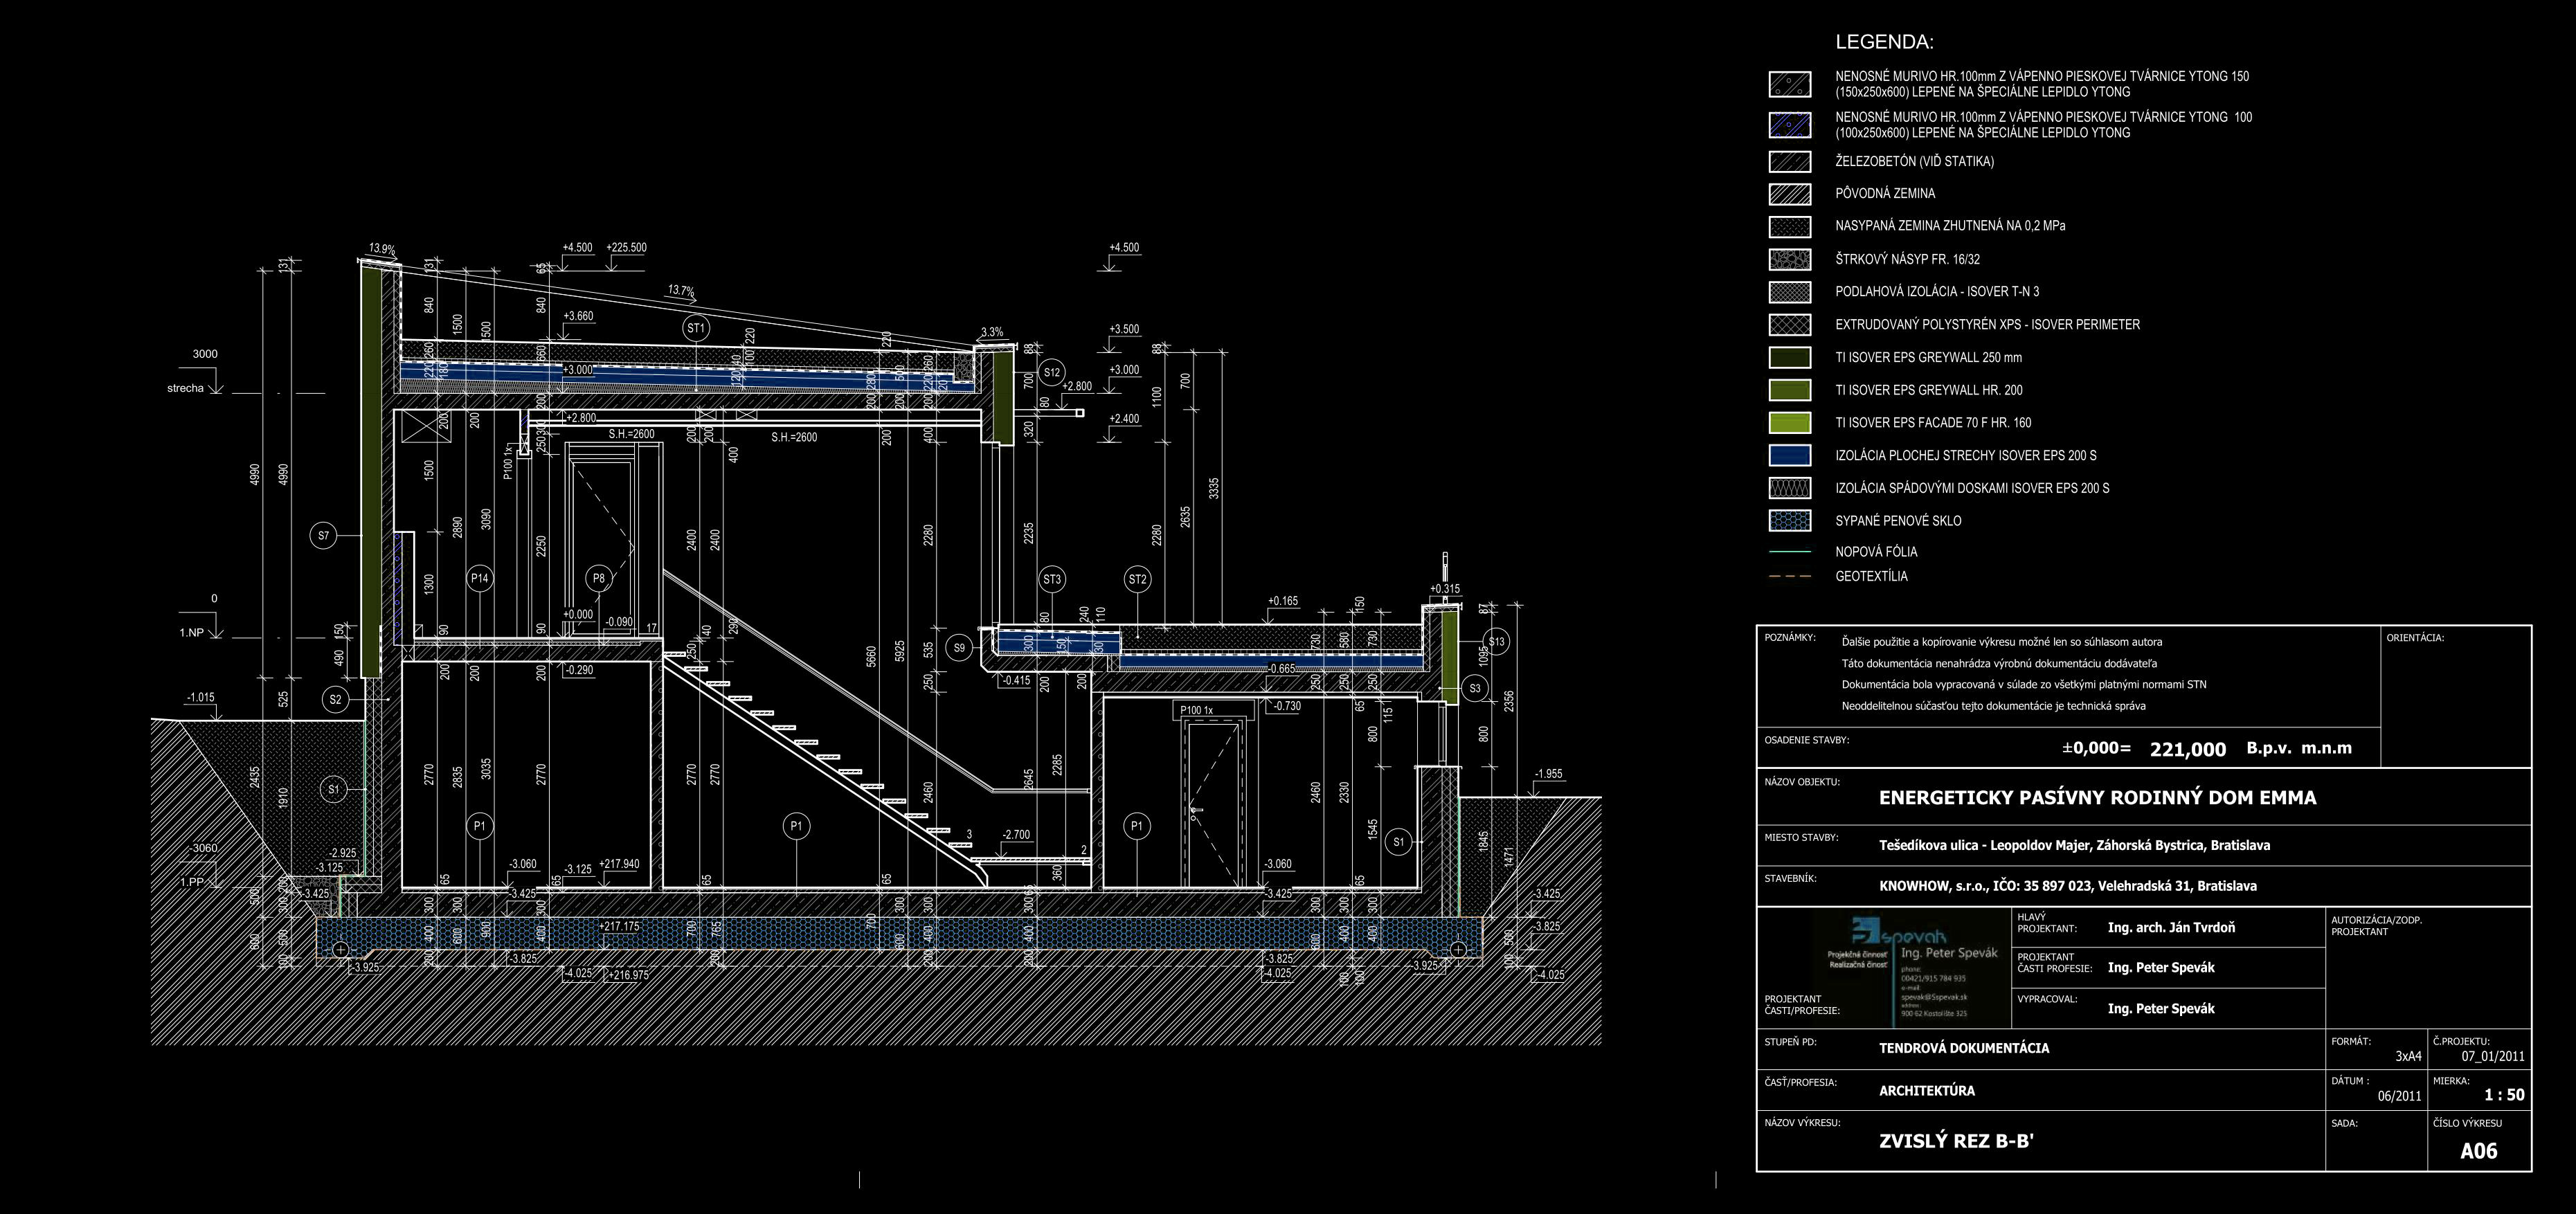The height and width of the screenshot is (1214, 2576).
Task: Click the GEOTEXTÍLIA dashed line sample
Action: (1789, 577)
